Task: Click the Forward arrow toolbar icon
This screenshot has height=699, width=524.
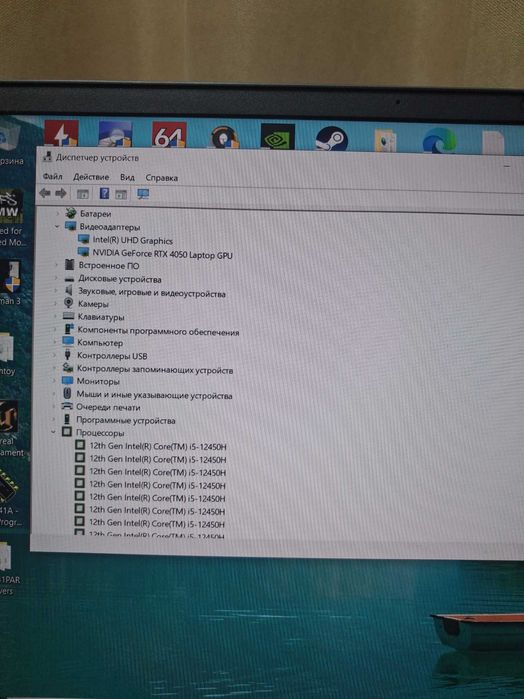Action: point(61,193)
